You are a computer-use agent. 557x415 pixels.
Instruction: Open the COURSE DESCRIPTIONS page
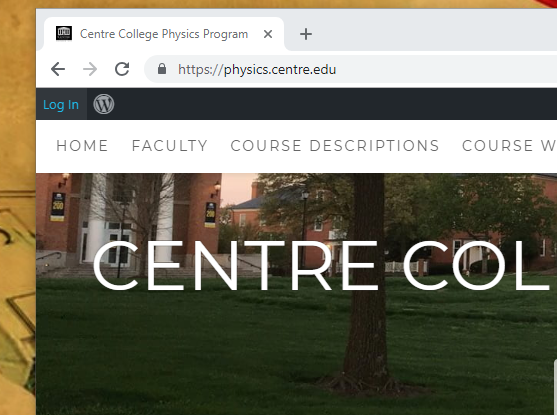coord(335,146)
